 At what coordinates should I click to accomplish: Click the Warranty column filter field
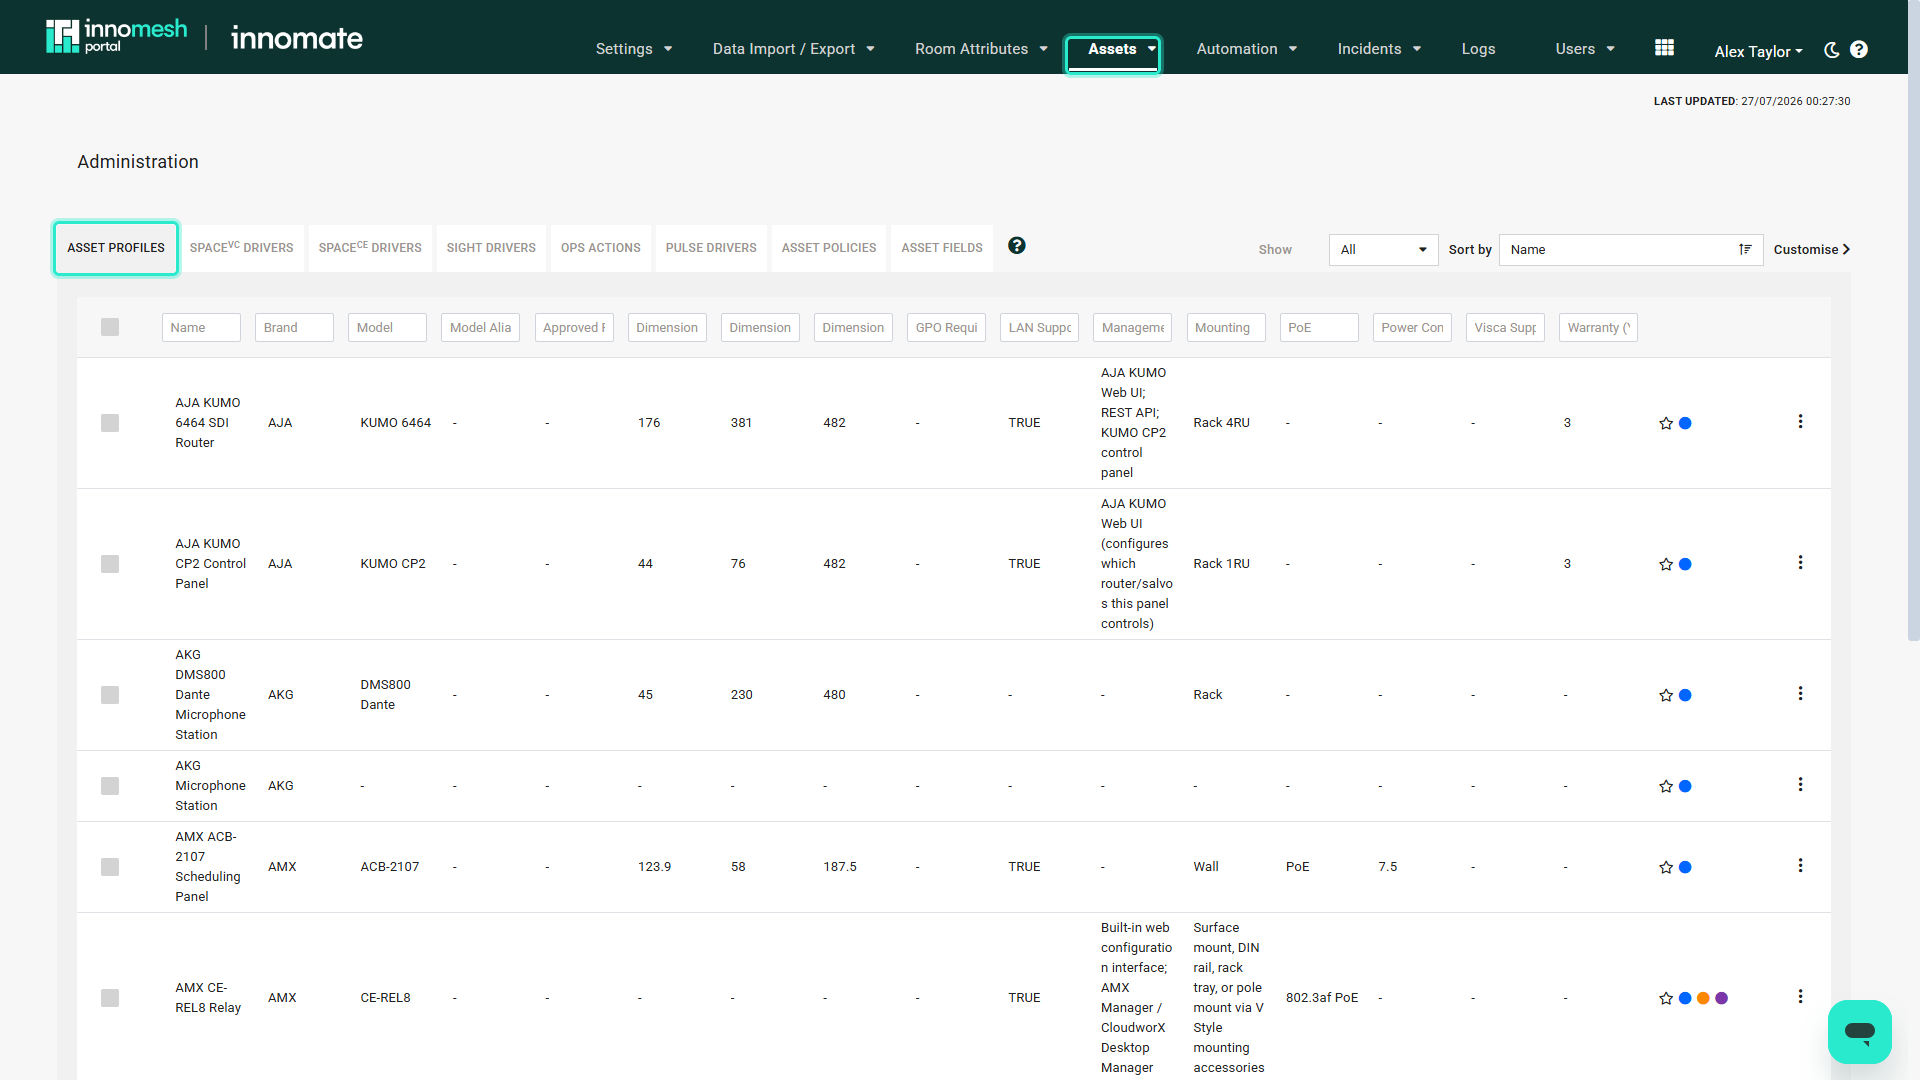pyautogui.click(x=1598, y=328)
